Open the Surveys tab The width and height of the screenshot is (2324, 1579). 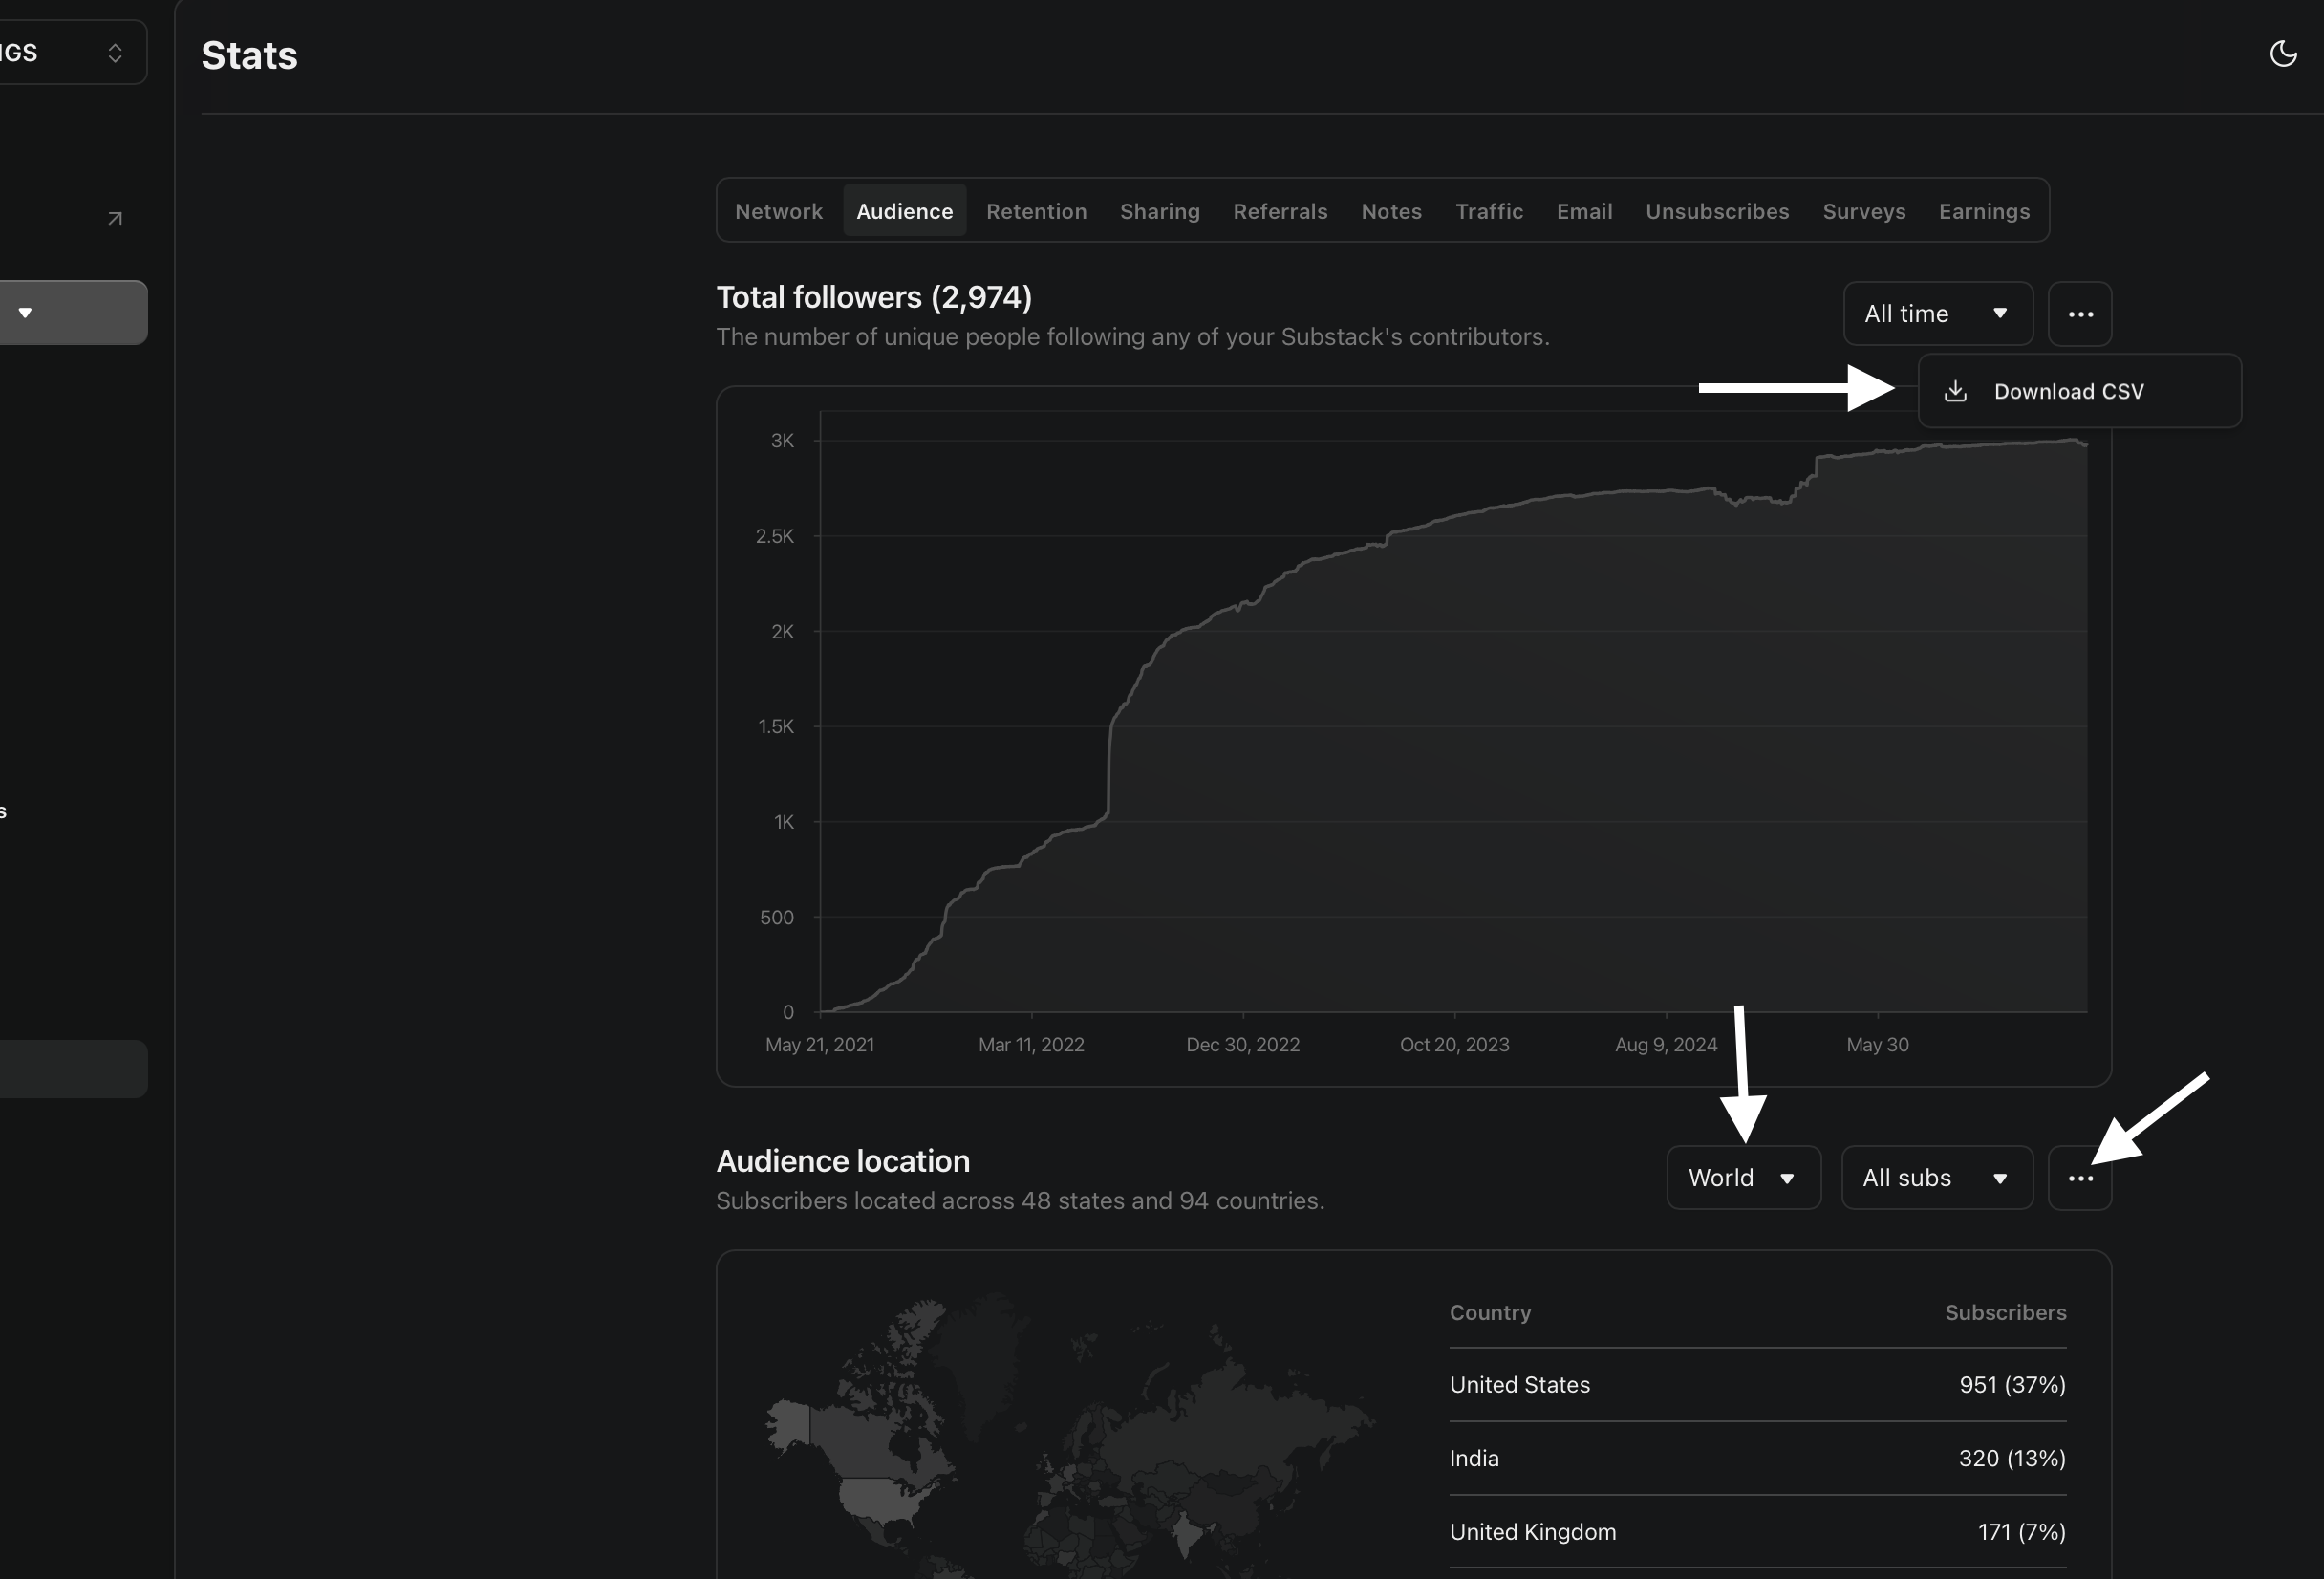tap(1864, 210)
